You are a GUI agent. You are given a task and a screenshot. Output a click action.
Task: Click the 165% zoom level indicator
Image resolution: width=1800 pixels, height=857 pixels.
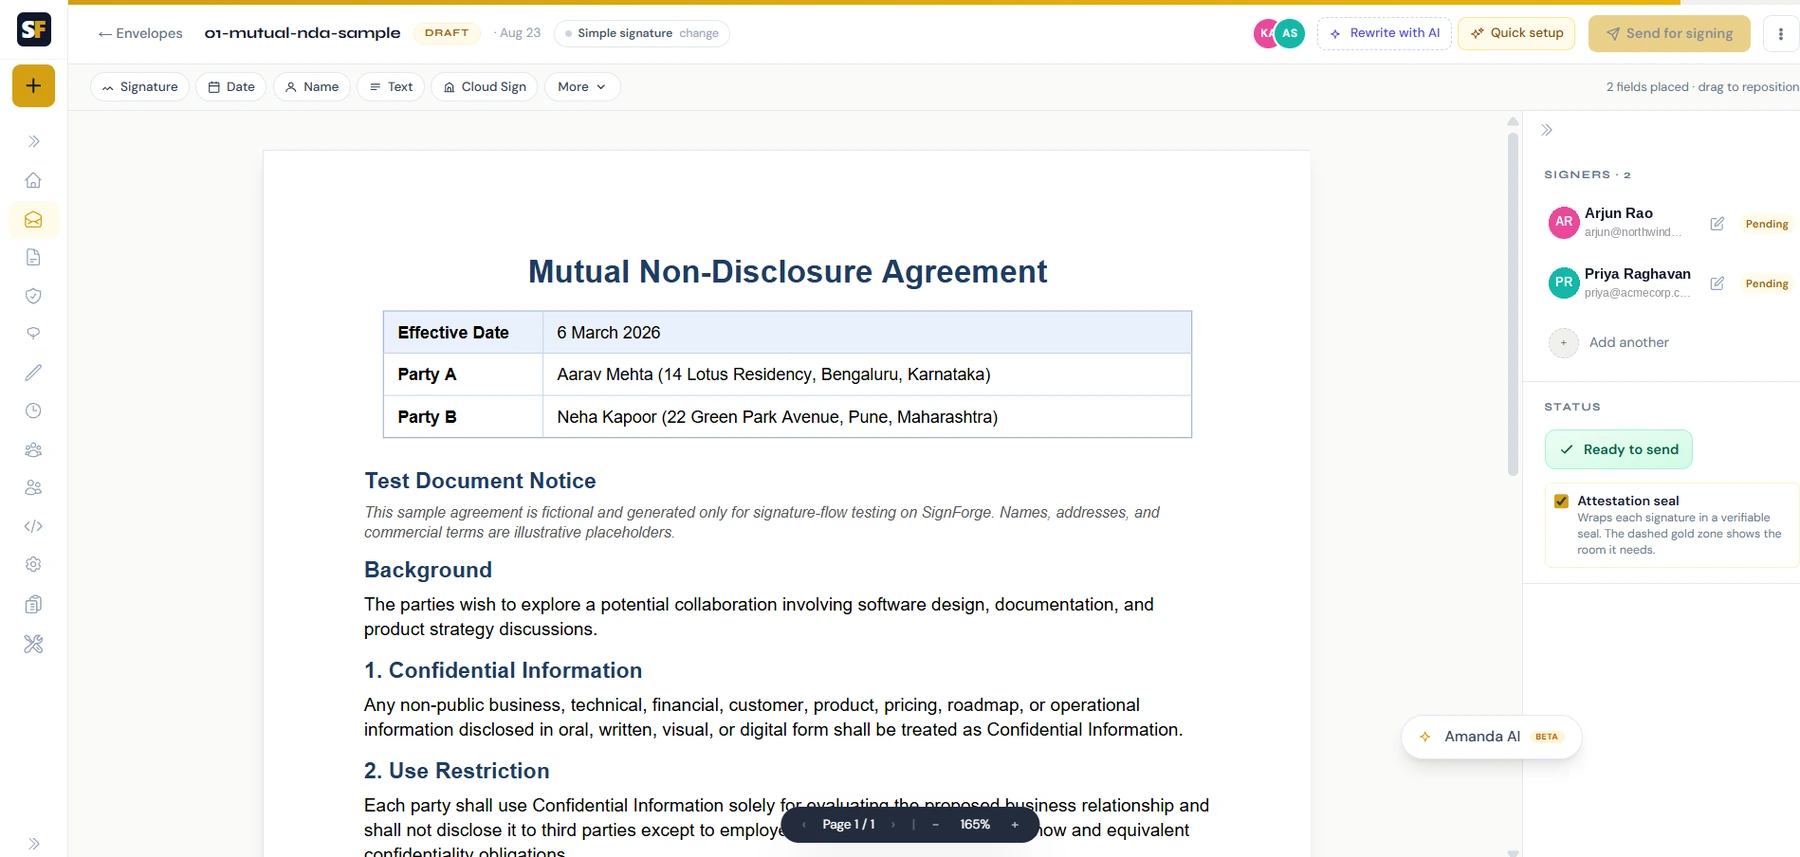[x=975, y=825]
